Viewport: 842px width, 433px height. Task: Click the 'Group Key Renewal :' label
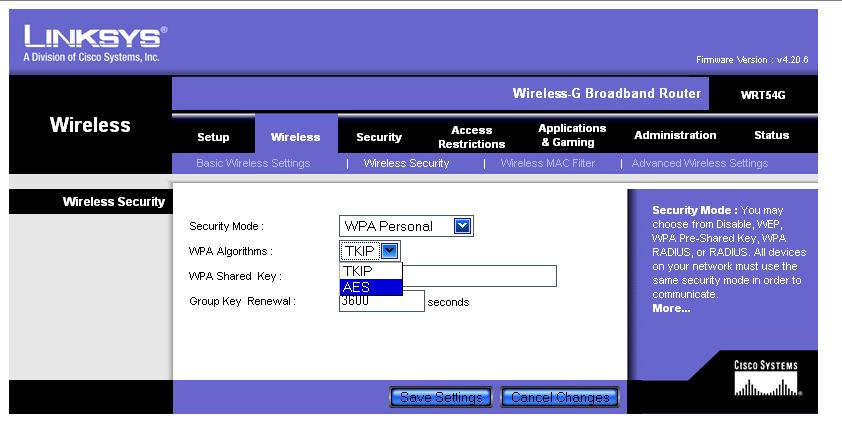[242, 301]
